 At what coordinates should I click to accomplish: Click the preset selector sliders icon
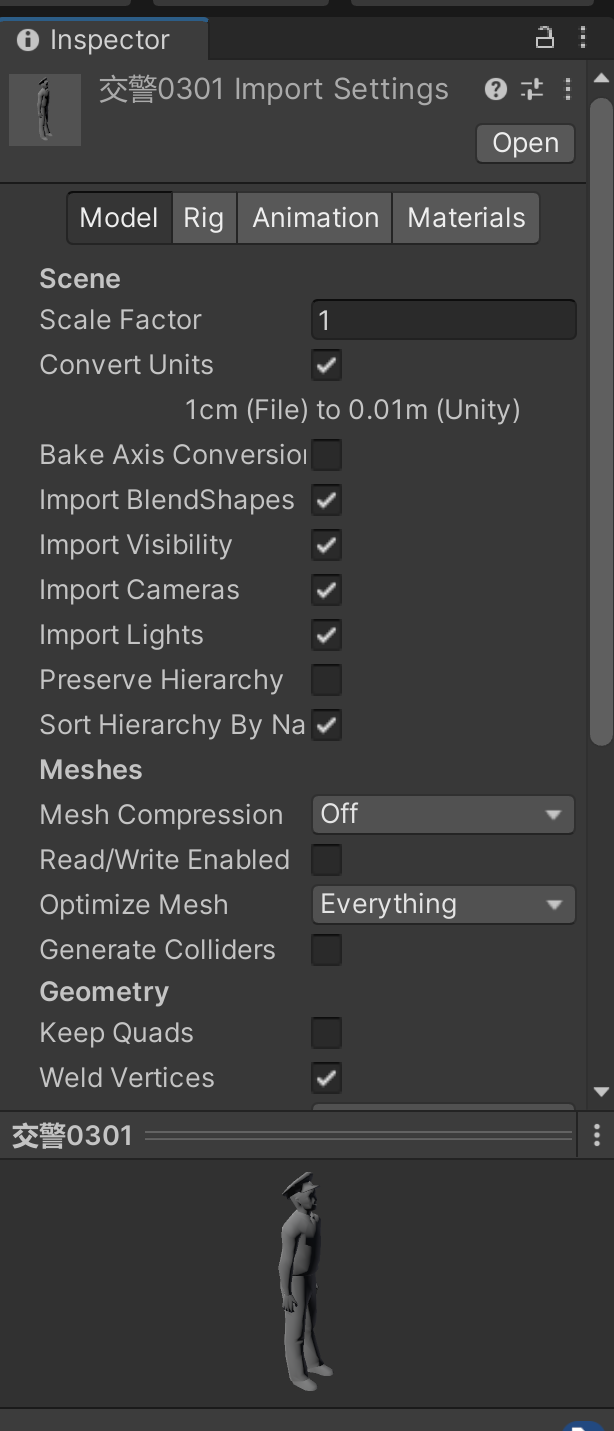pyautogui.click(x=532, y=89)
